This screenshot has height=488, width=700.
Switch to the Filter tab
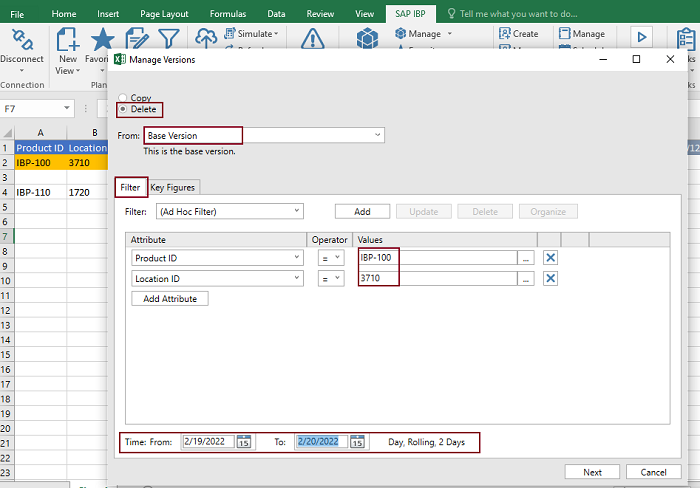click(130, 187)
